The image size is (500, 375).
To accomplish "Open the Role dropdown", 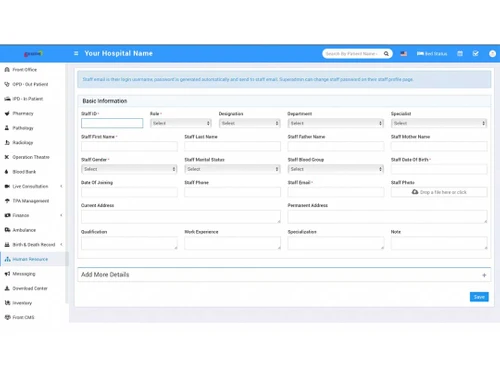I will tap(181, 123).
